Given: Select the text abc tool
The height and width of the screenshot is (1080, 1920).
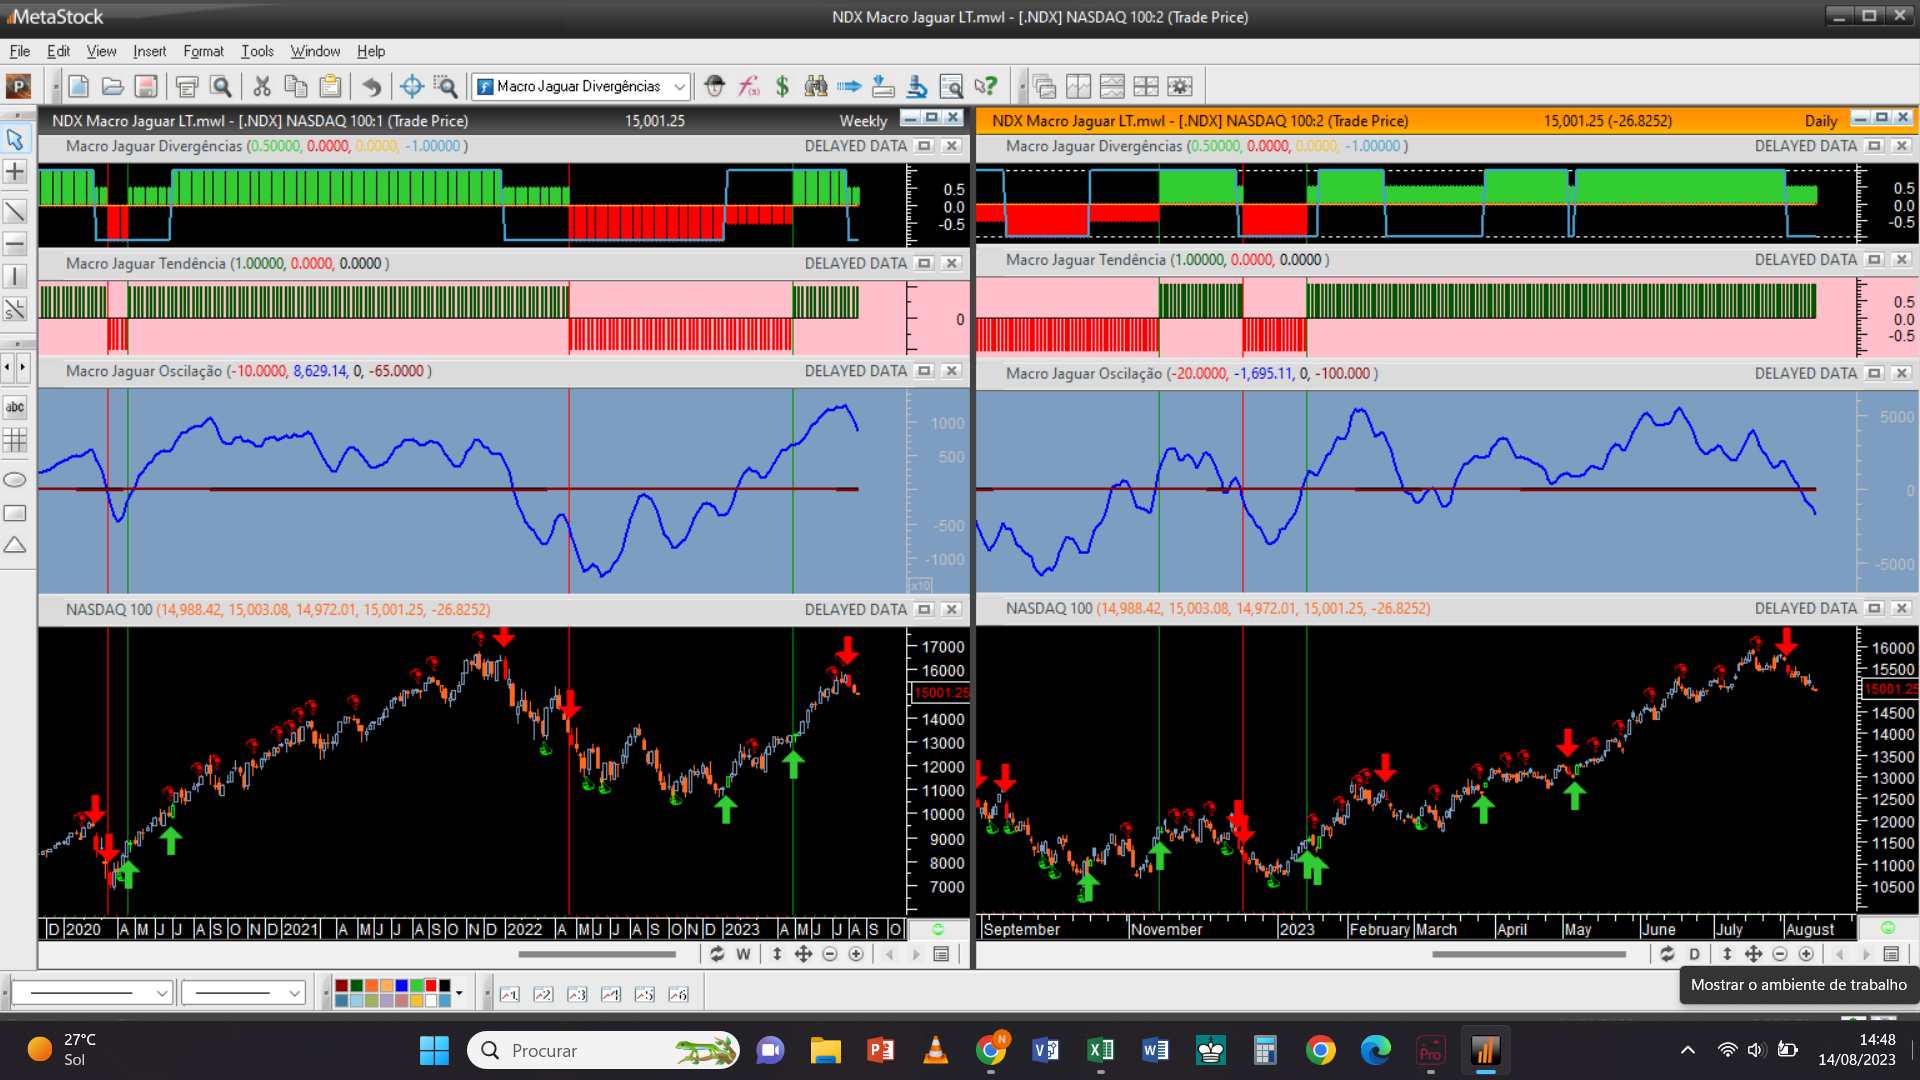Looking at the screenshot, I should [15, 407].
